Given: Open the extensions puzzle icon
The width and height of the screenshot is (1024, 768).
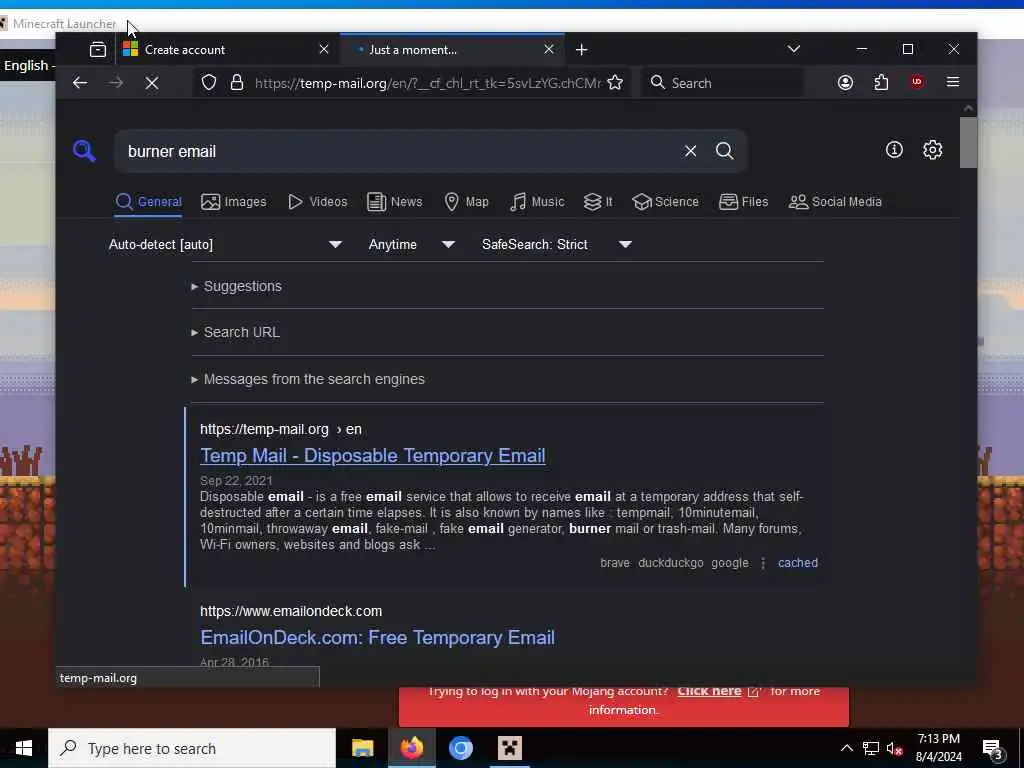Looking at the screenshot, I should [x=881, y=82].
